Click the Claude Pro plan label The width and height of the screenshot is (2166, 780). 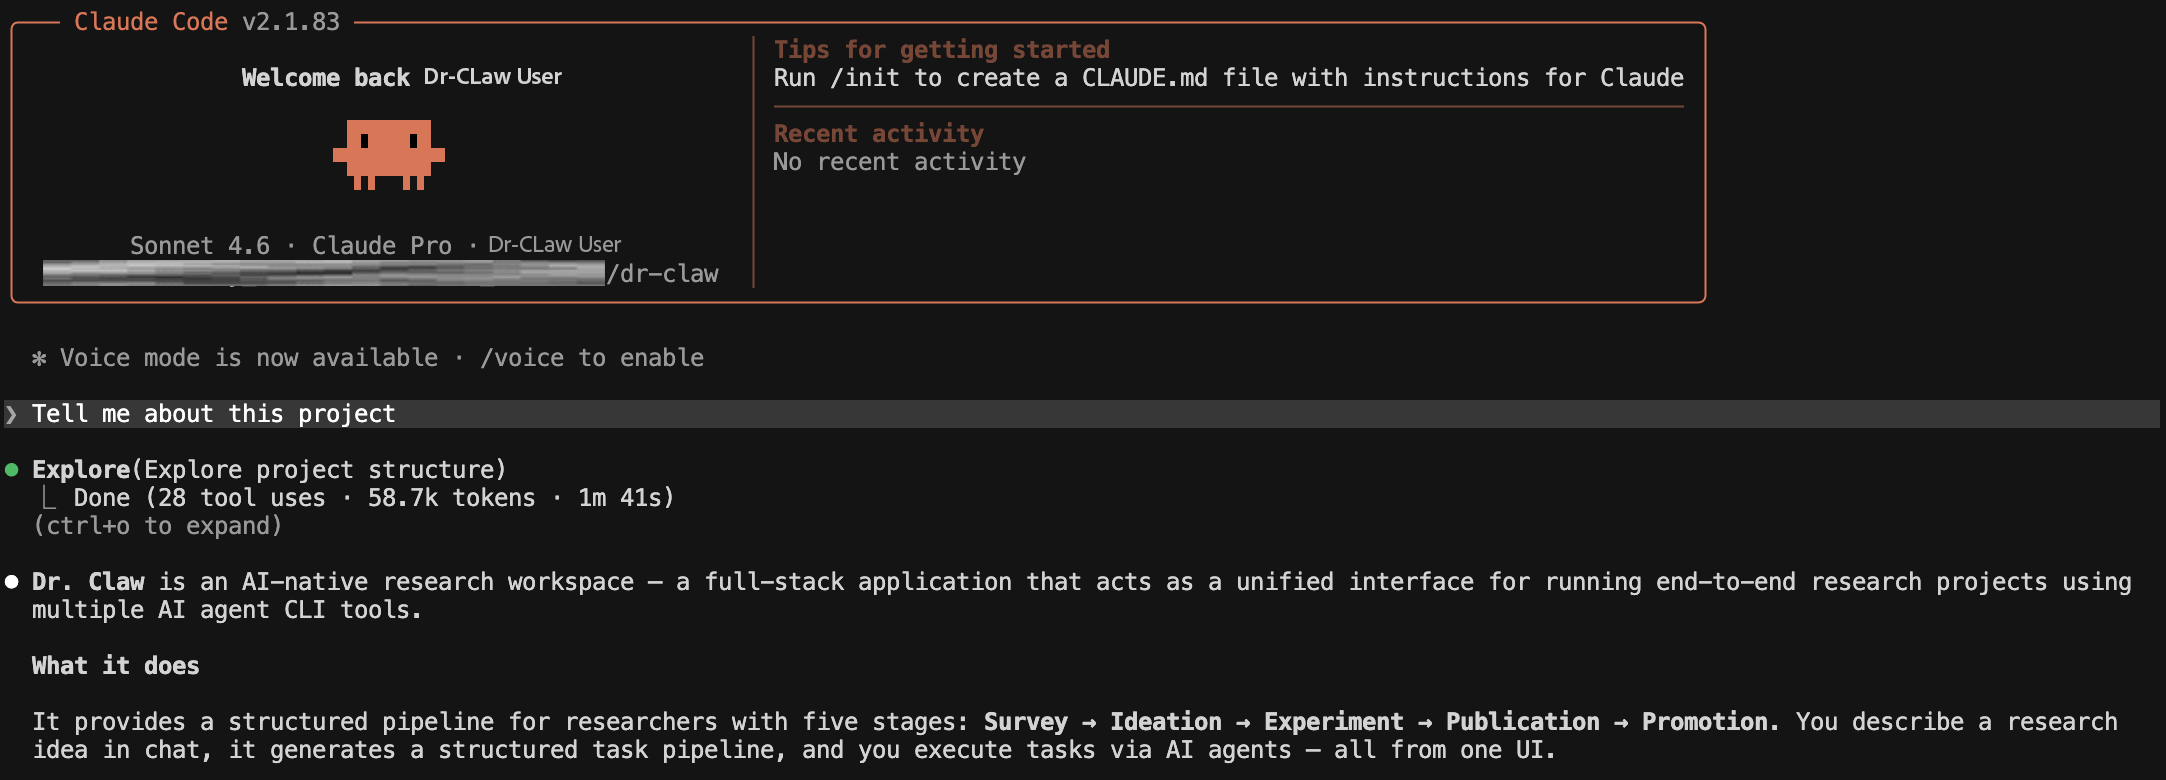pos(381,246)
